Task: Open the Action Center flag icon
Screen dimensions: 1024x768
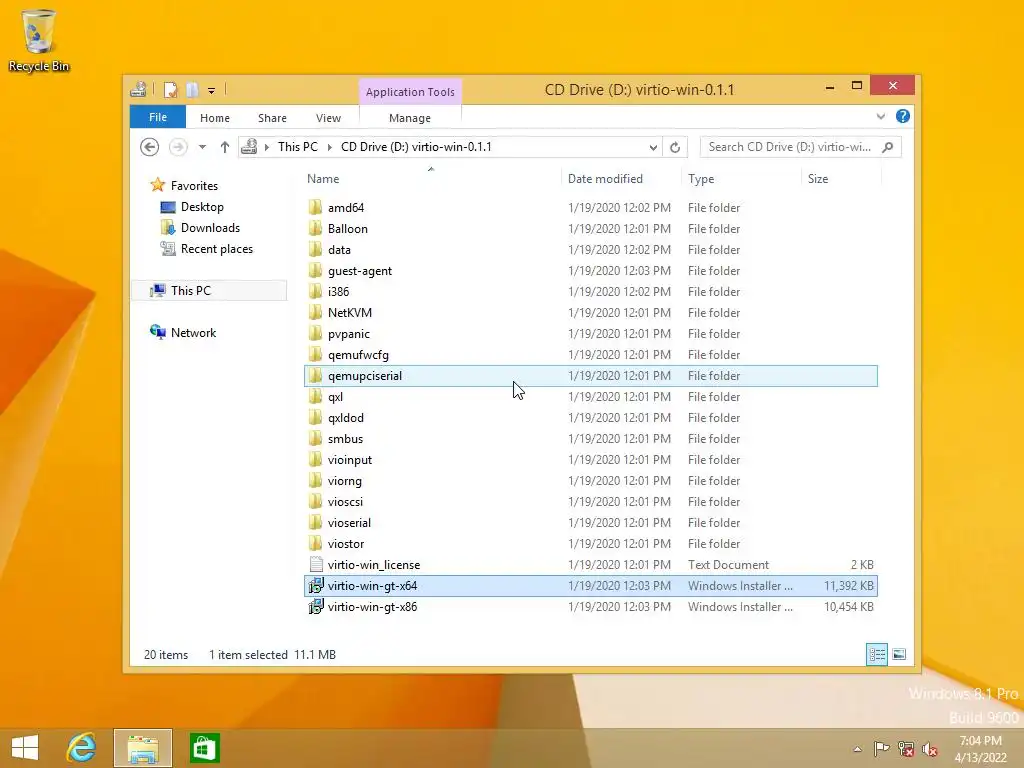Action: click(881, 749)
